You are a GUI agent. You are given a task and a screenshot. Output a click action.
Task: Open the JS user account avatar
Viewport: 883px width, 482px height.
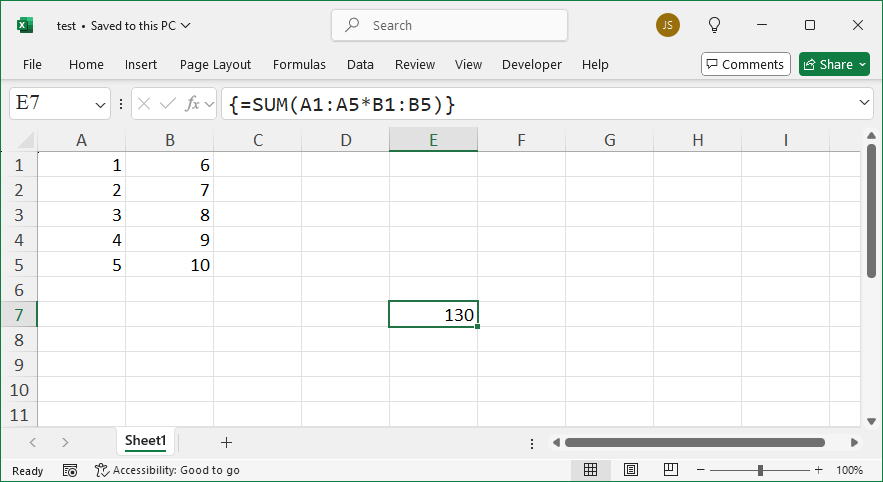pos(667,25)
